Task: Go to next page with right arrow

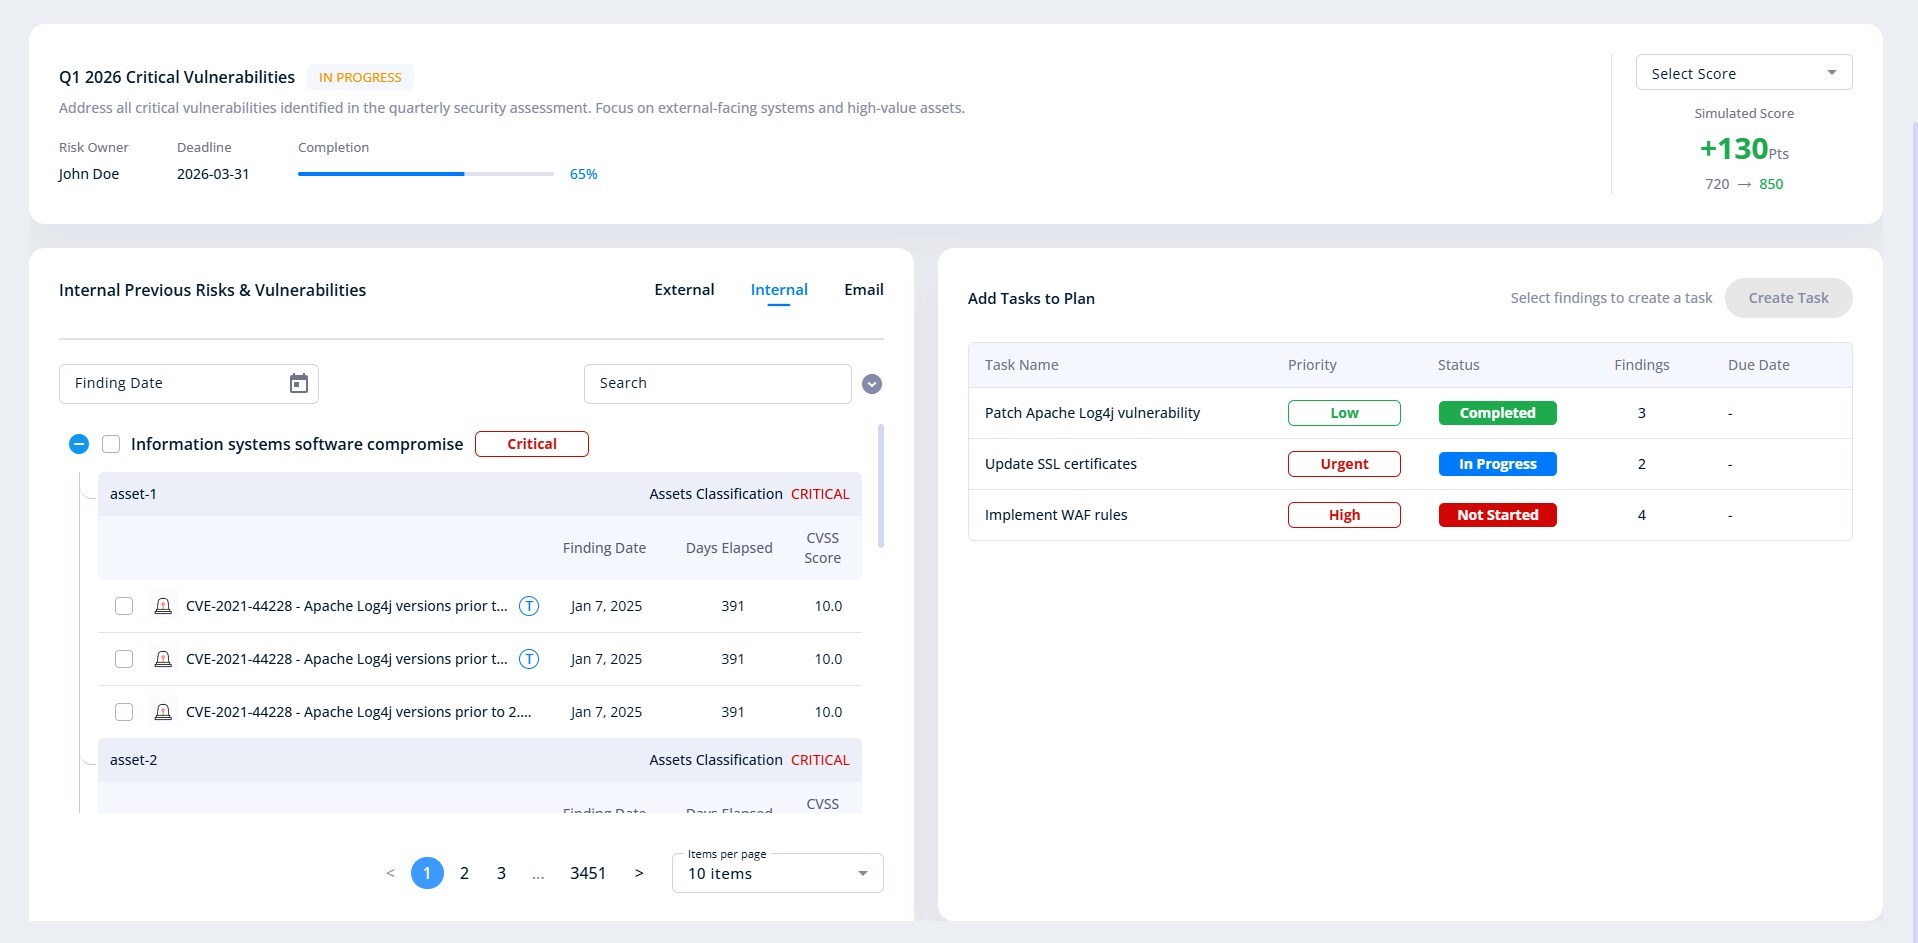Action: tap(639, 873)
